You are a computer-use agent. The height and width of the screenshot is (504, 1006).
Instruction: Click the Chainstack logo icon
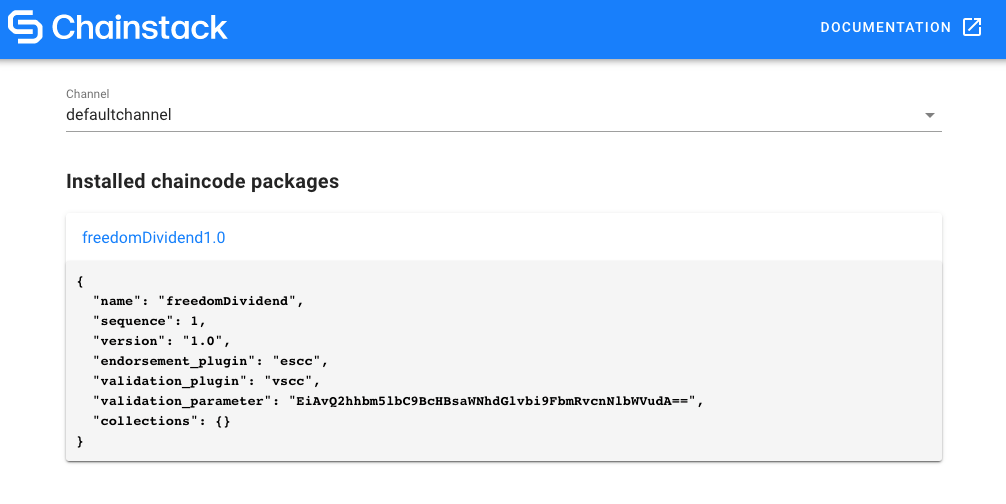pos(25,27)
